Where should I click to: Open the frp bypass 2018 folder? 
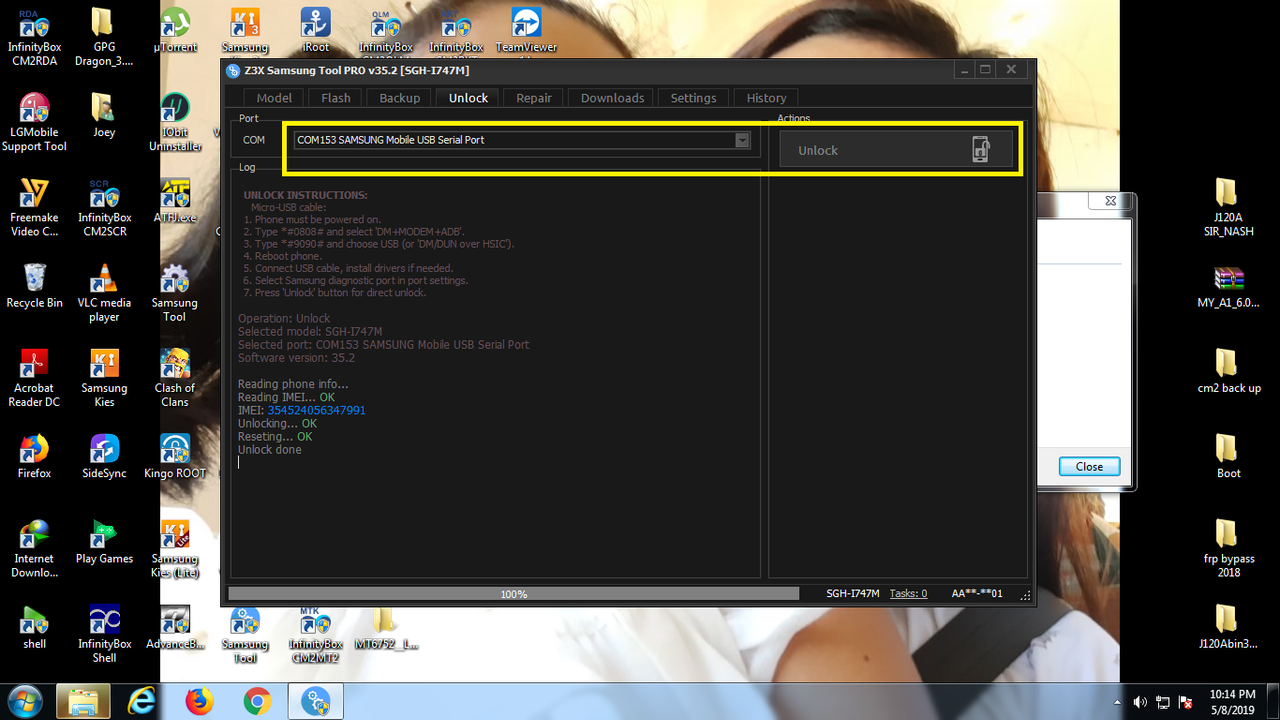click(1228, 549)
